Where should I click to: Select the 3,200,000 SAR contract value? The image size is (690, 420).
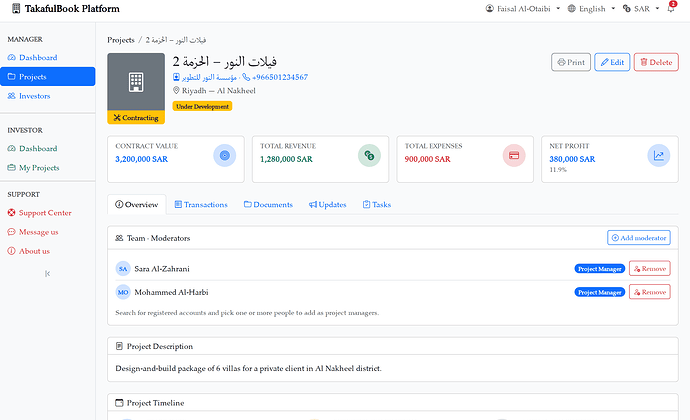pyautogui.click(x=142, y=159)
